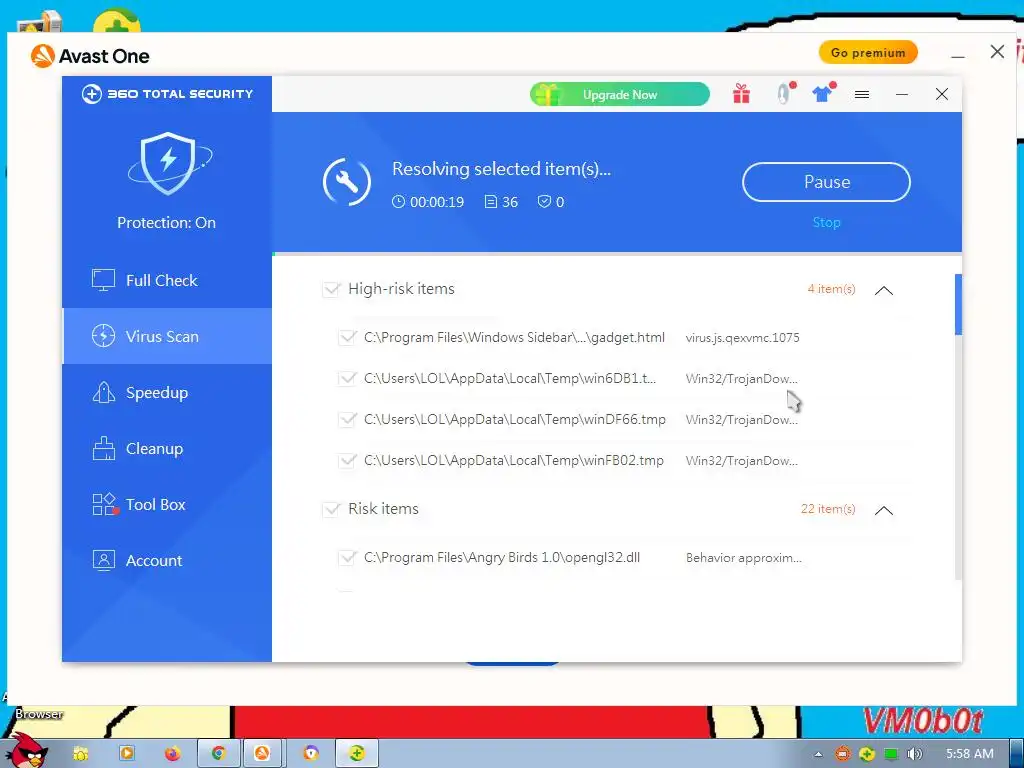Uncheck the gadget.html item checkbox
1024x768 pixels.
[x=347, y=338]
